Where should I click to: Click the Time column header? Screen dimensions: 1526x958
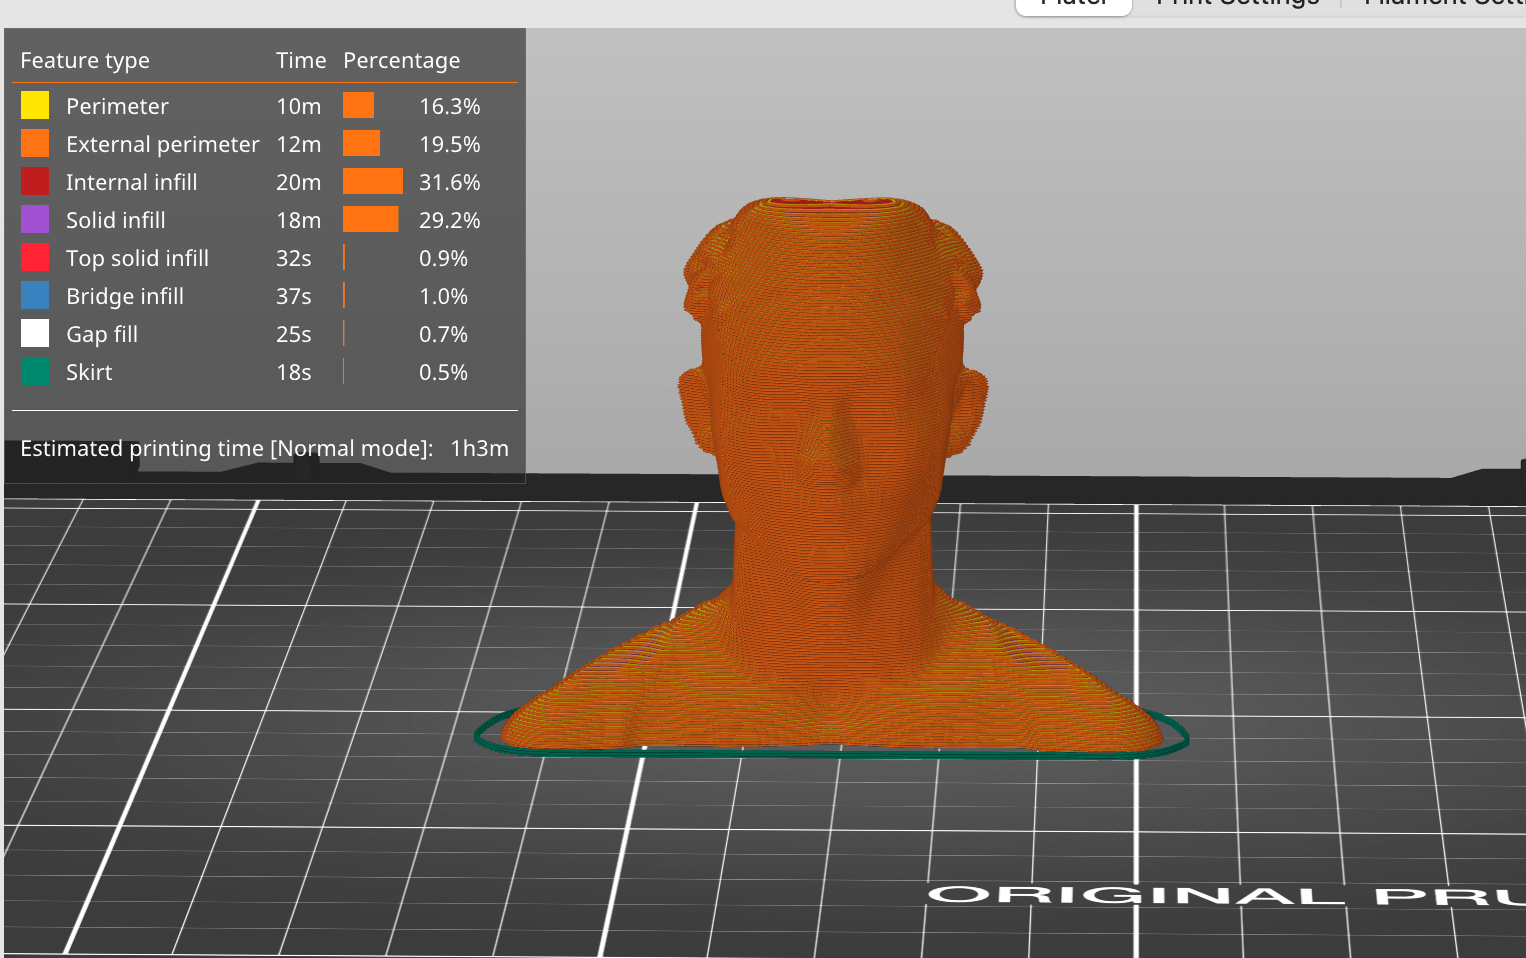pyautogui.click(x=301, y=60)
